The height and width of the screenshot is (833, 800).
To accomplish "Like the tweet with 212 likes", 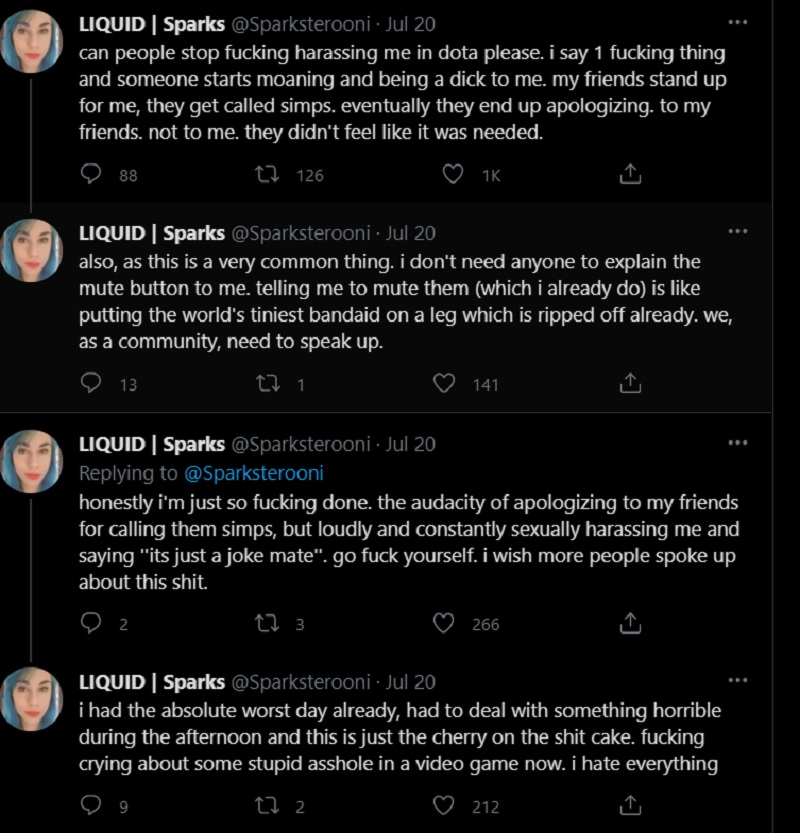I will click(x=444, y=805).
